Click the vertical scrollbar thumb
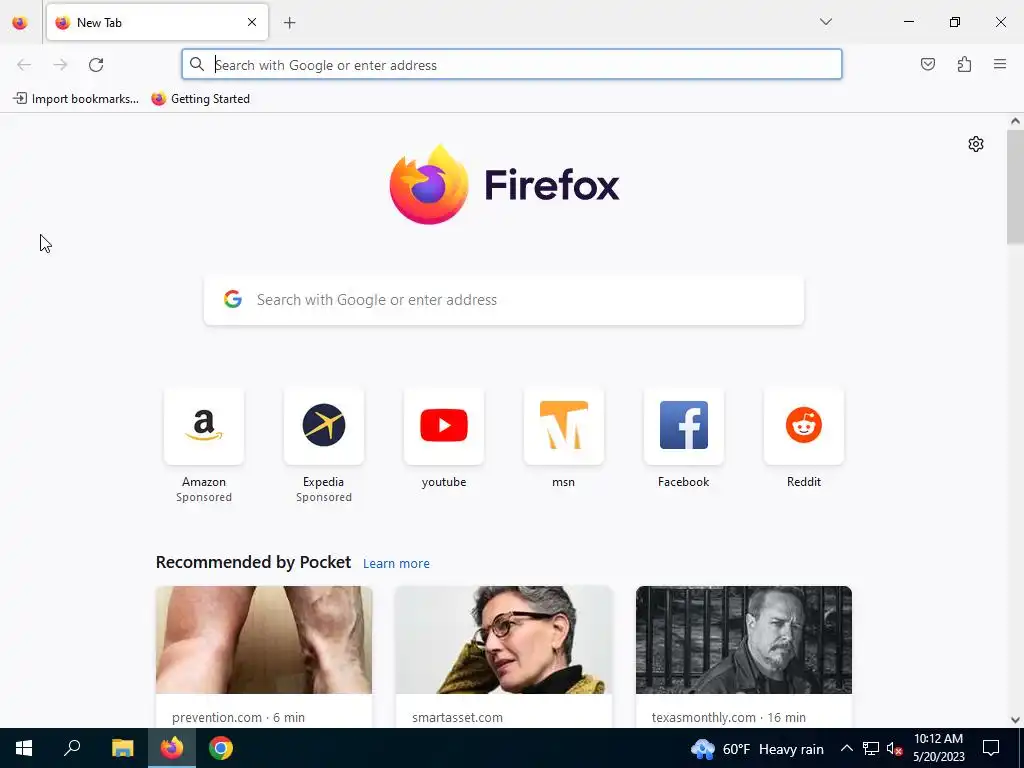Screen dimensions: 1024x768 coord(1015,187)
